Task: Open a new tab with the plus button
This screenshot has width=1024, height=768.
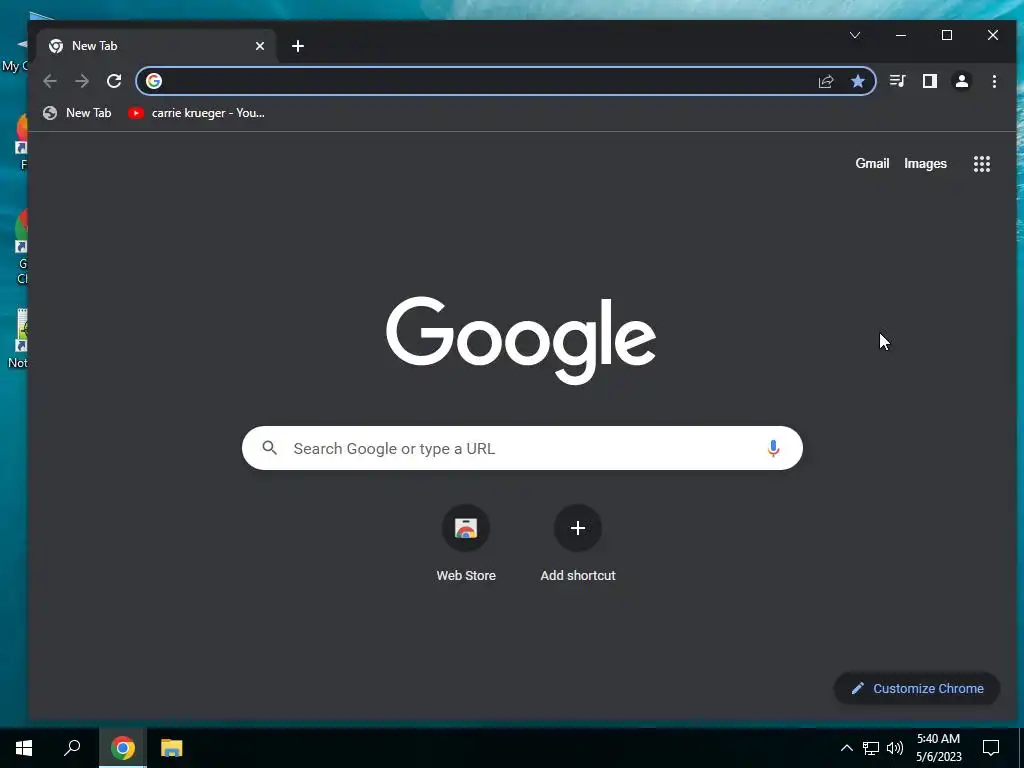Action: tap(298, 46)
